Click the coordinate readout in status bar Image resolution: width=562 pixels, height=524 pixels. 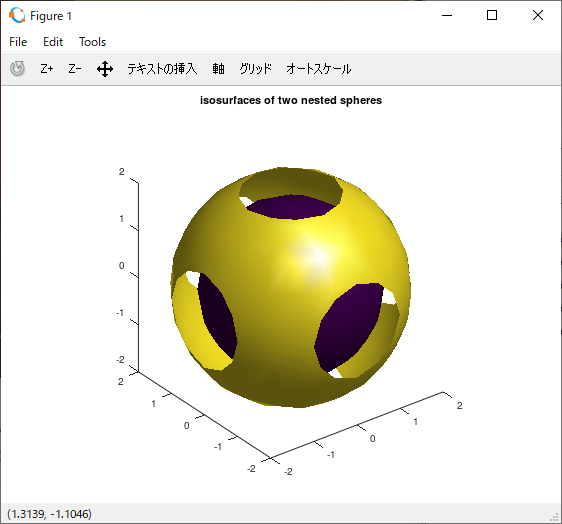tap(49, 514)
